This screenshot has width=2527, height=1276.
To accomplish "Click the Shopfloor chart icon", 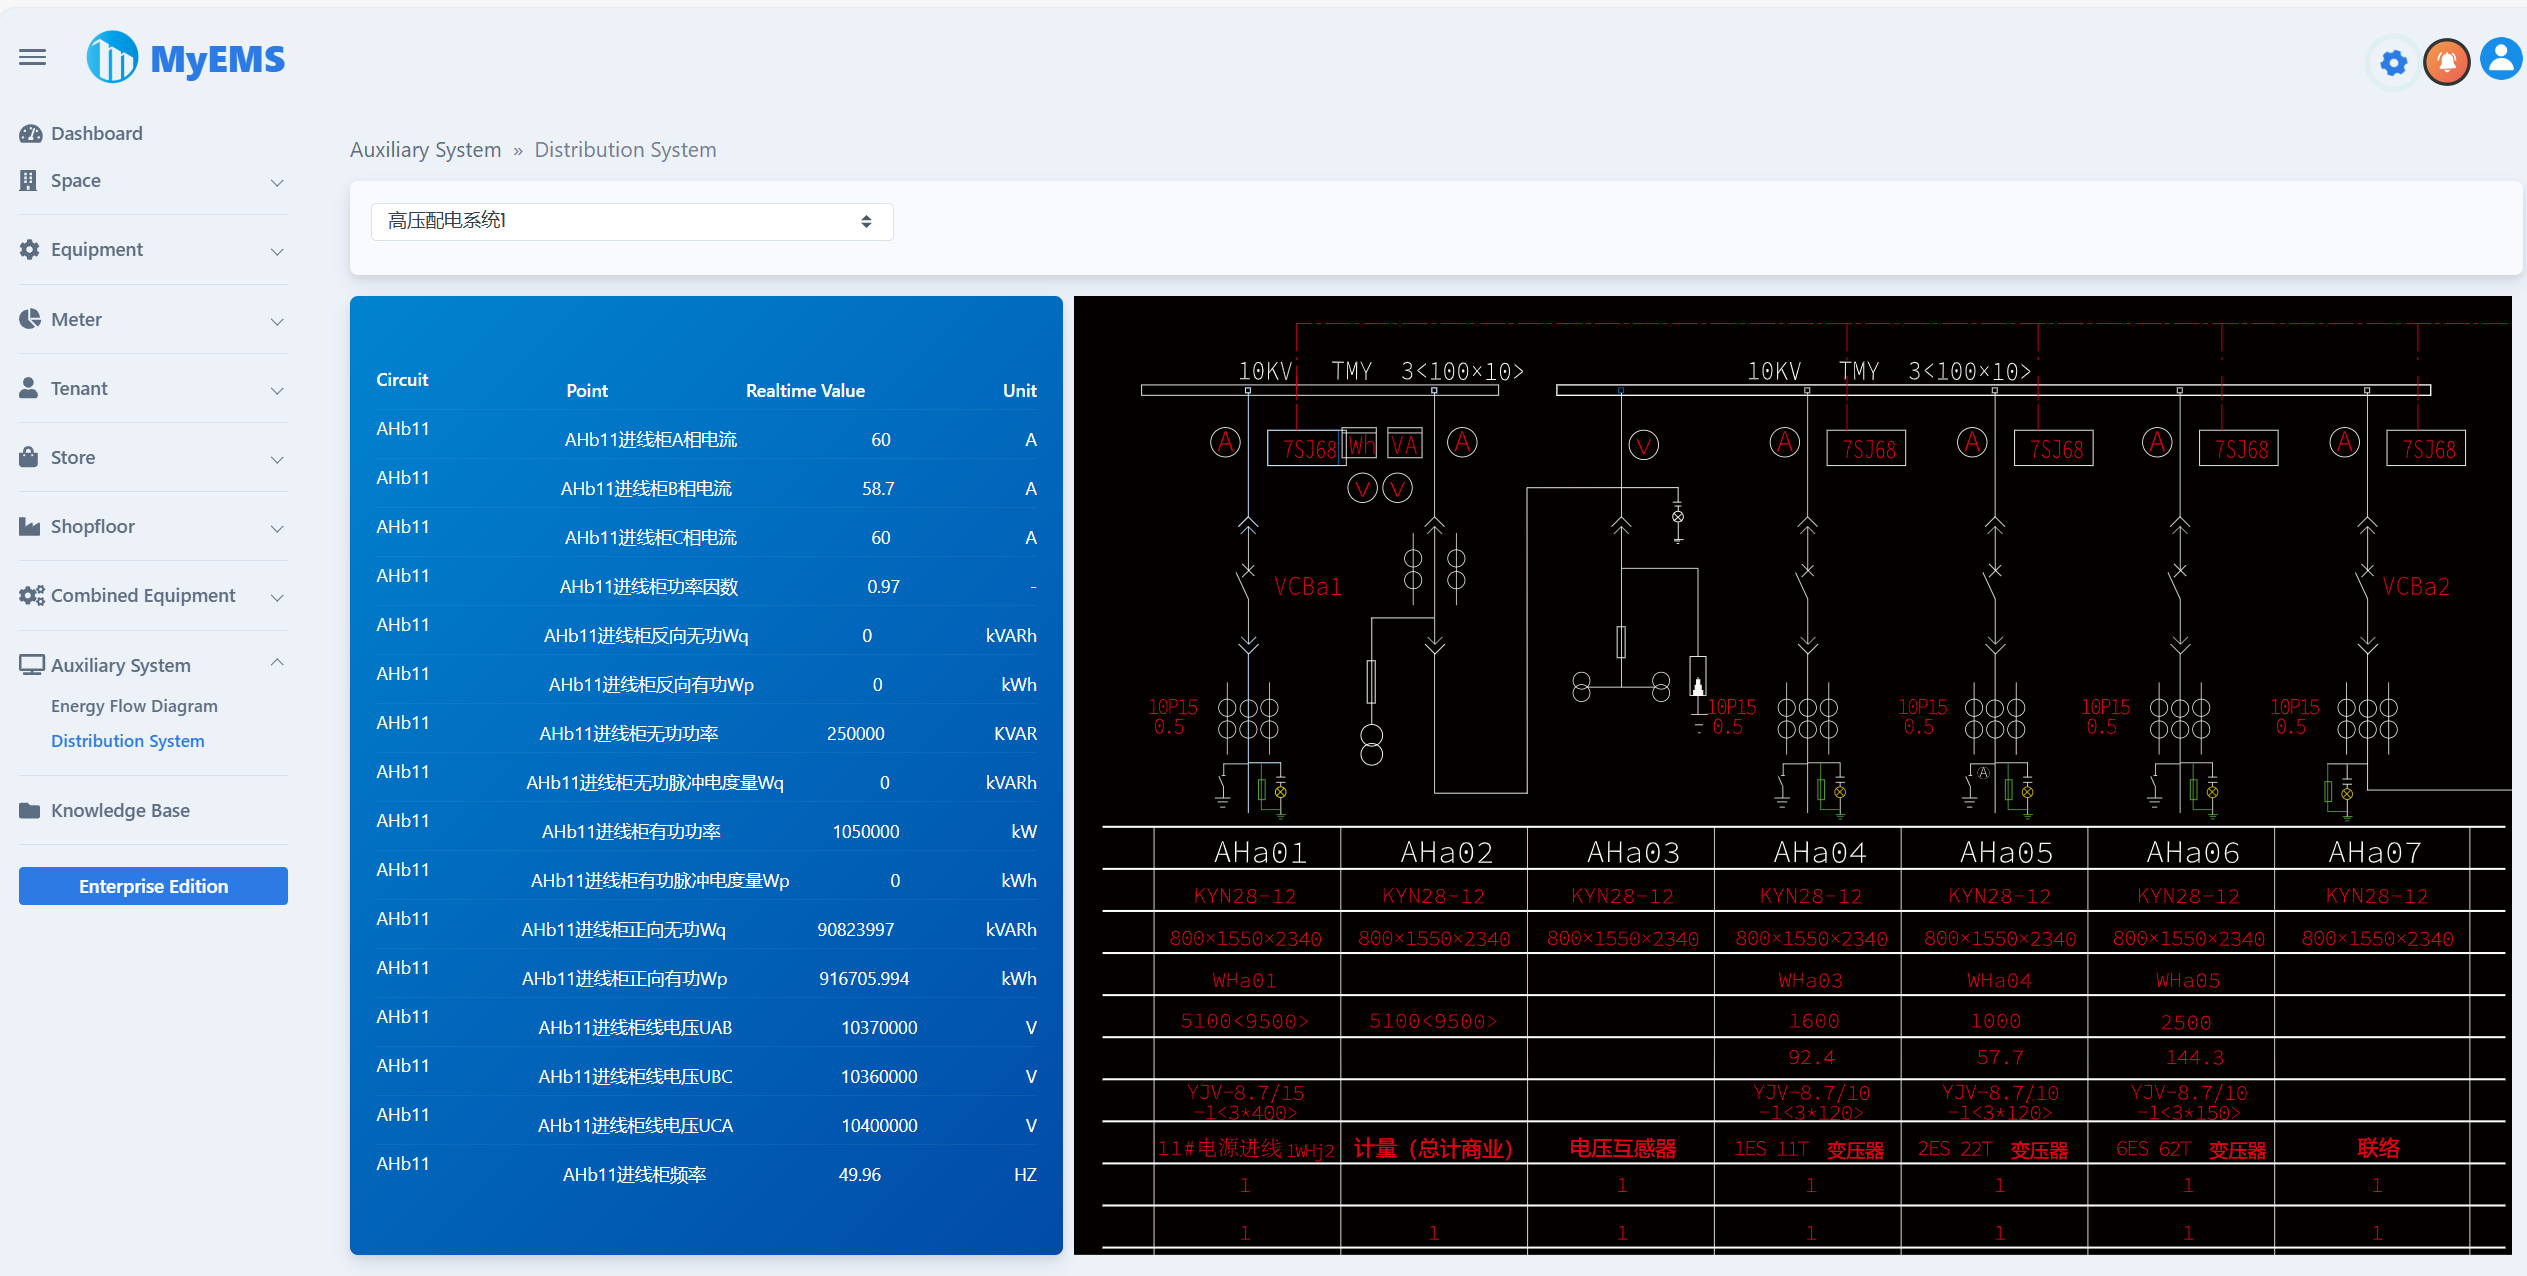I will click(28, 526).
